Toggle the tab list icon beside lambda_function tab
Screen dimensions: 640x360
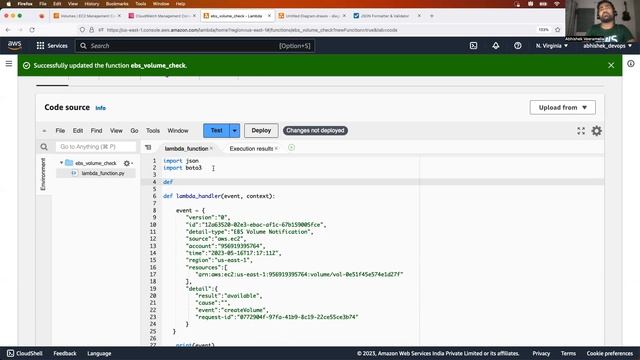coord(148,148)
